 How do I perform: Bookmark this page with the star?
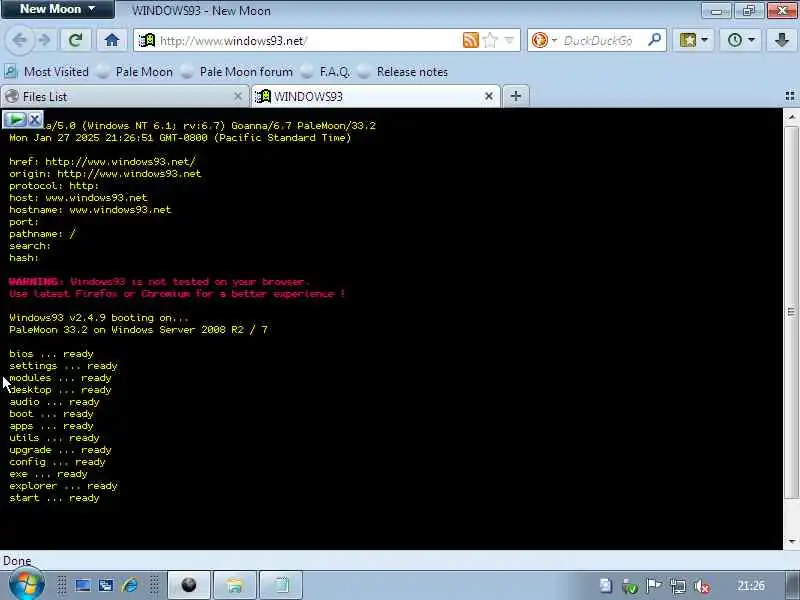coord(490,40)
